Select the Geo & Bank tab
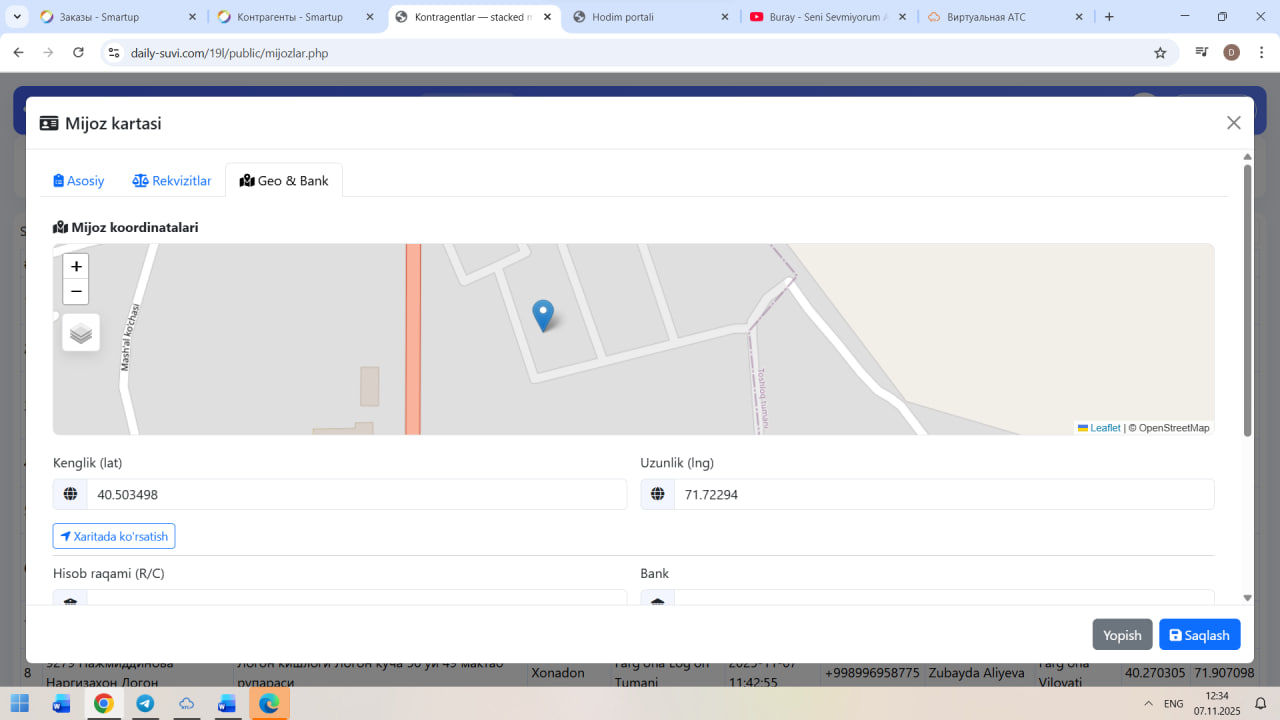Image resolution: width=1280 pixels, height=720 pixels. 284,181
